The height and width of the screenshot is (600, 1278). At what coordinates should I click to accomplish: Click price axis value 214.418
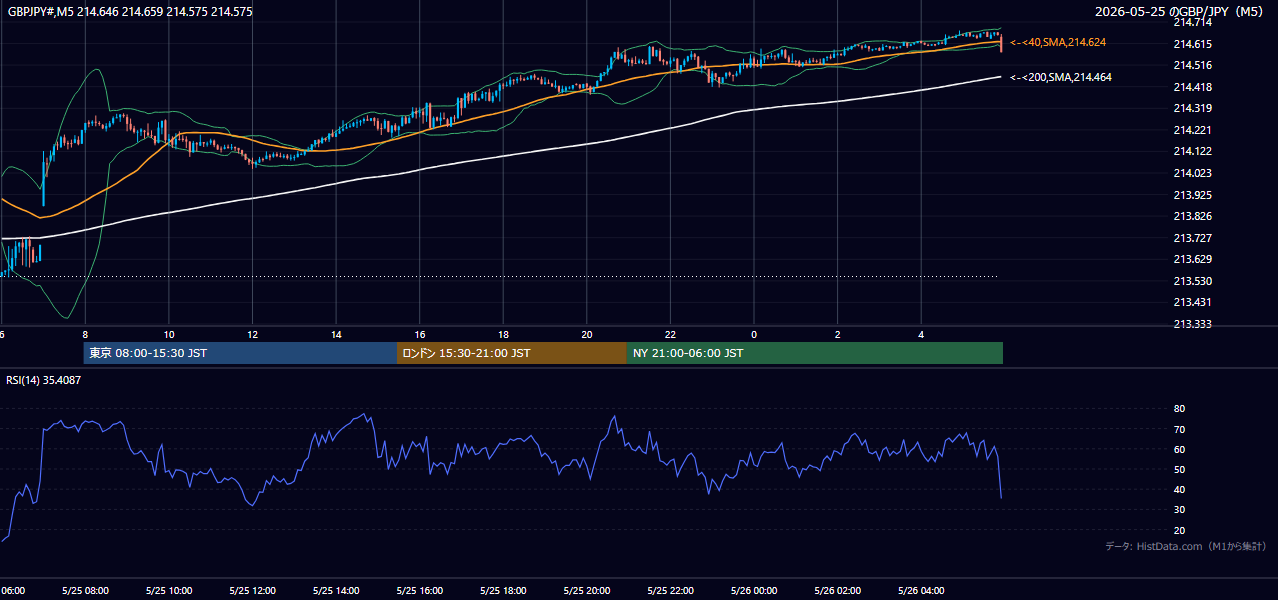1192,87
